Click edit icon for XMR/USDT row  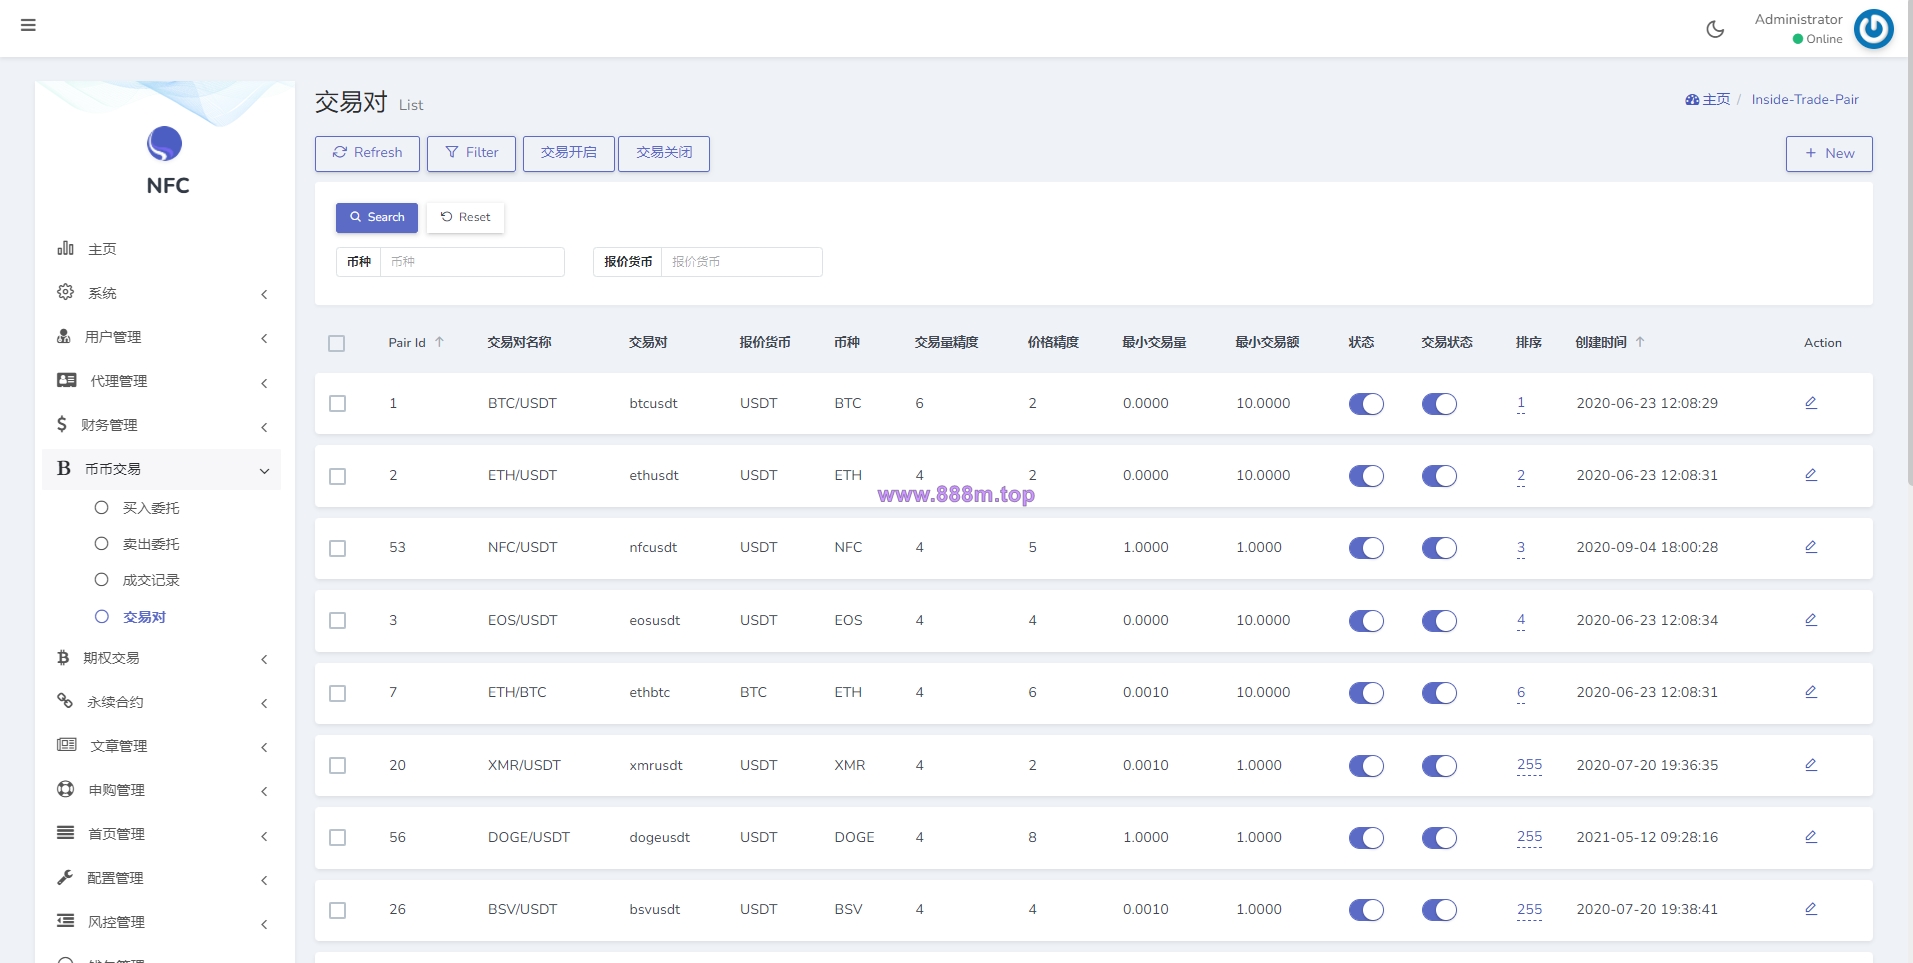1810,765
